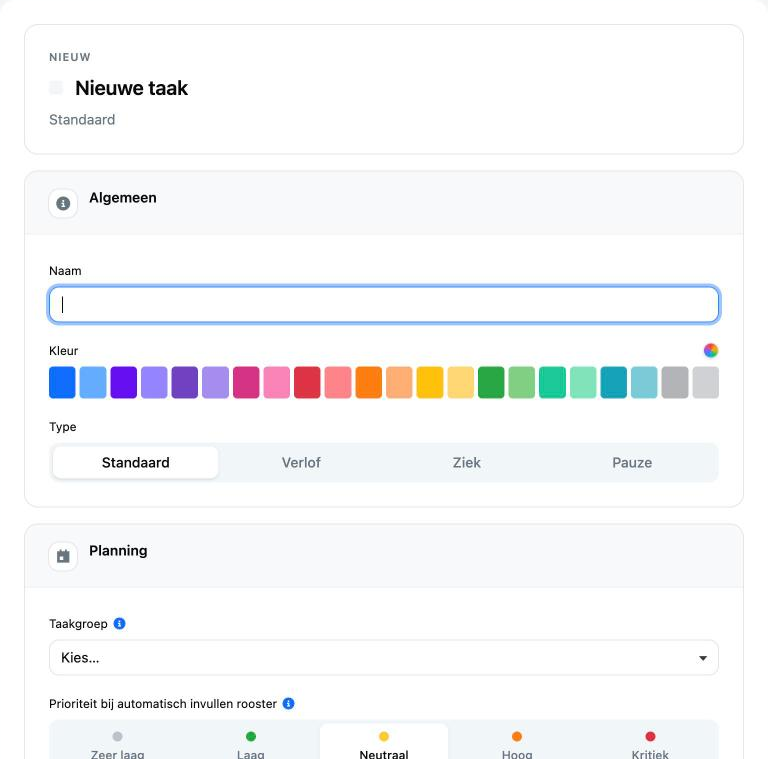Screen dimensions: 768x759
Task: Click the Taakgroep dropdown arrow
Action: [x=703, y=658]
